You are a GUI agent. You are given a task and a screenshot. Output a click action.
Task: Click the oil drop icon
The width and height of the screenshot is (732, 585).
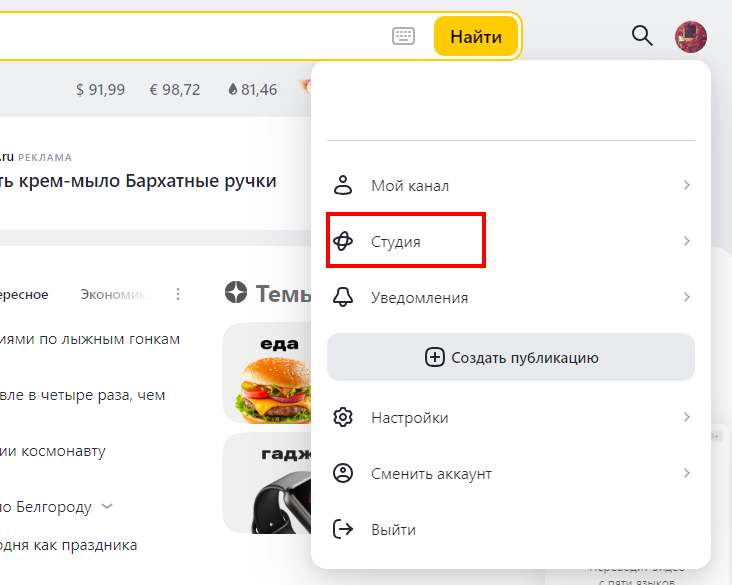coord(232,89)
